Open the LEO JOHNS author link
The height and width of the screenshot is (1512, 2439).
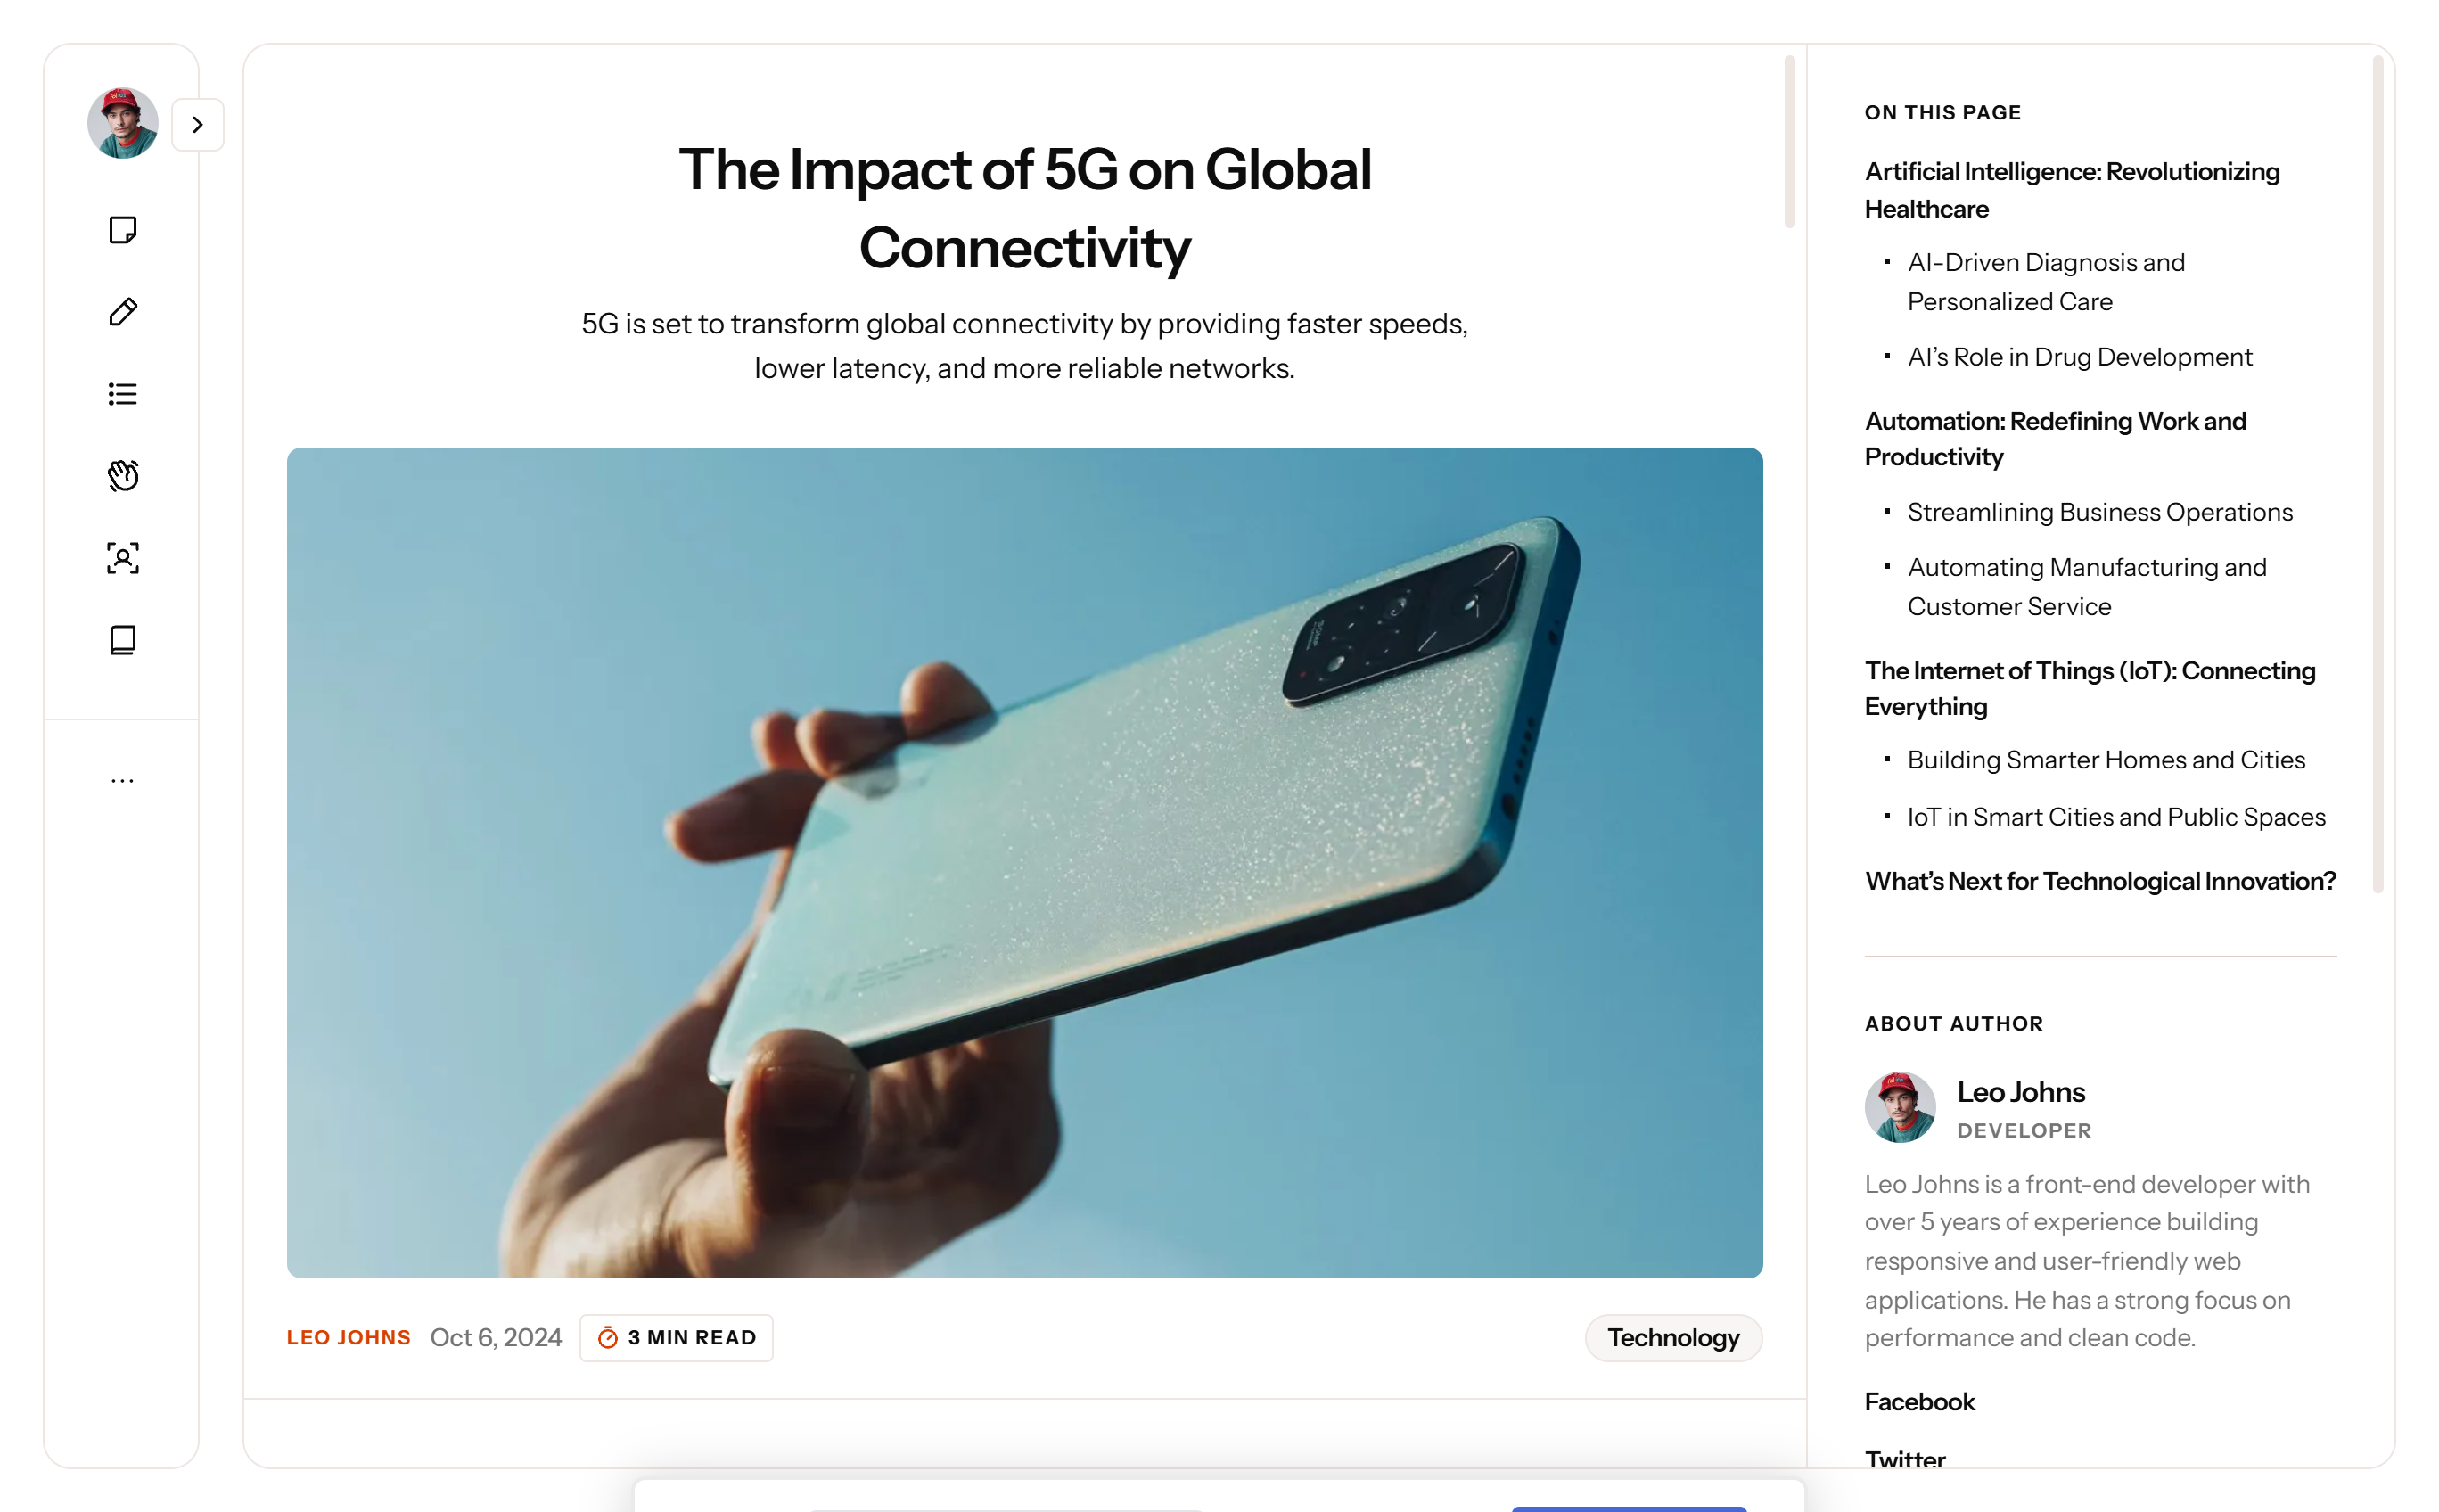[x=348, y=1338]
